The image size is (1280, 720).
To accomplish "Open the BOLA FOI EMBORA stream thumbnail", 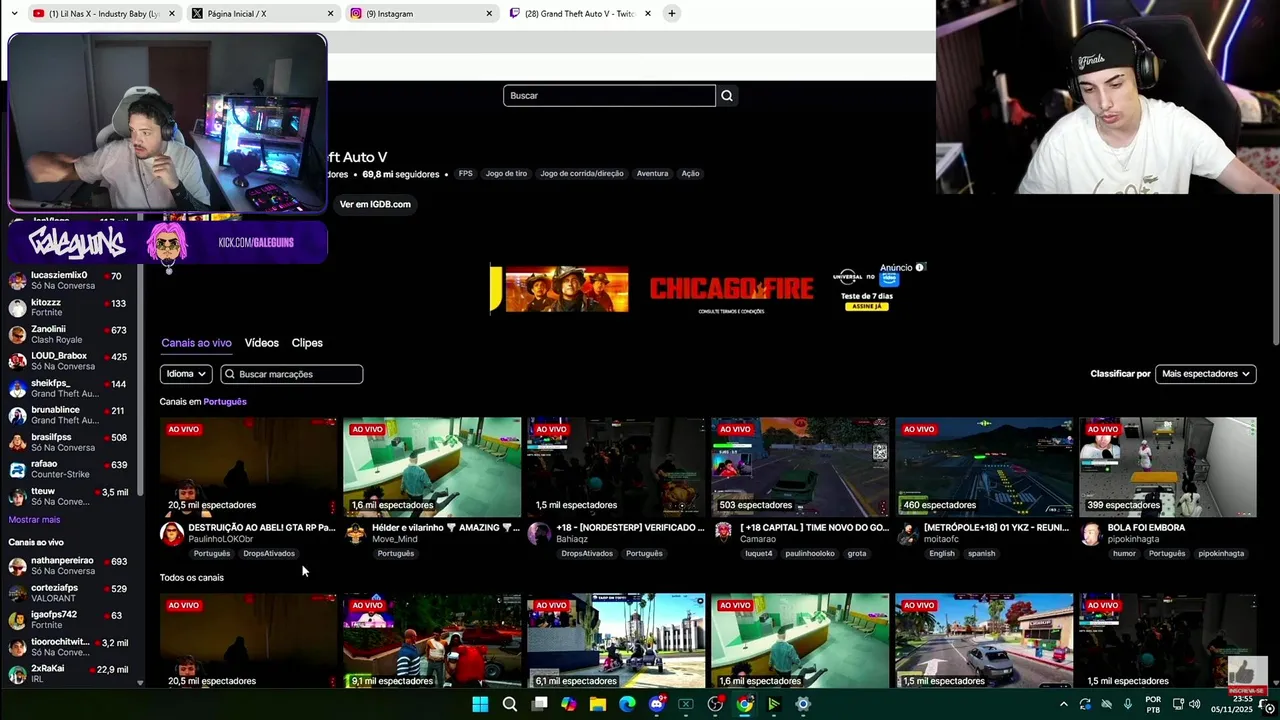I will pyautogui.click(x=1168, y=467).
